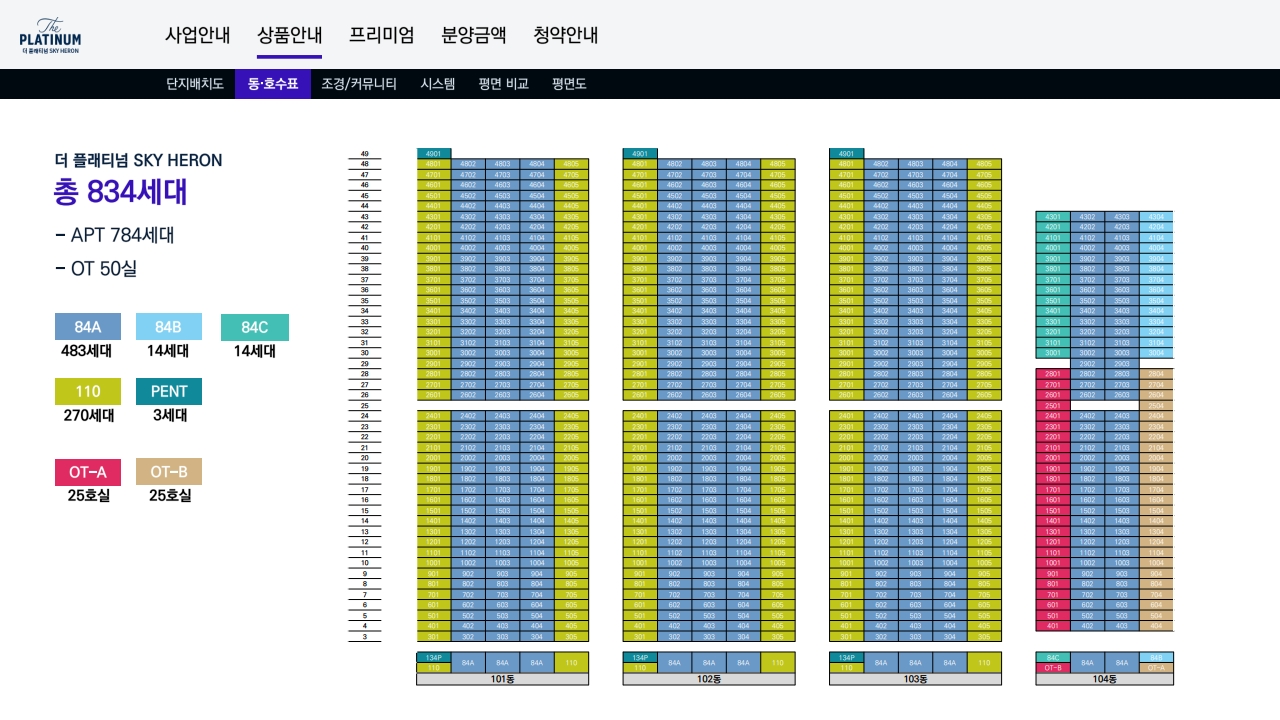Open the 조경/커뮤니티 sub-tab
The height and width of the screenshot is (720, 1280).
tap(359, 84)
